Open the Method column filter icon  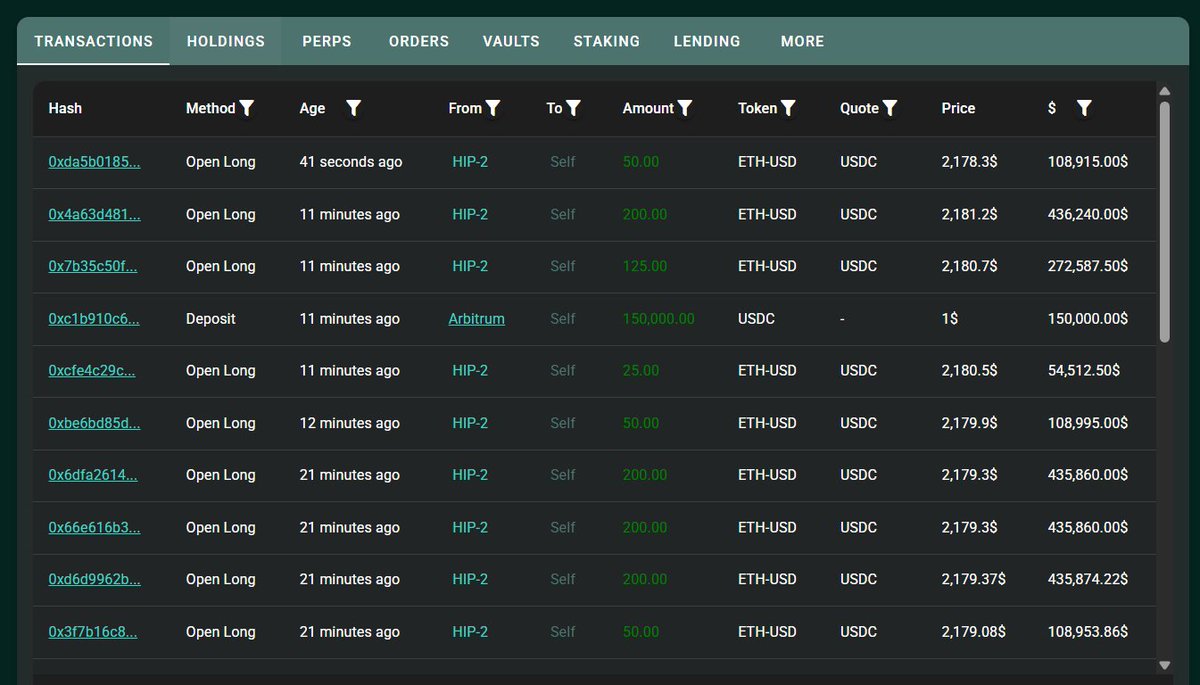pos(247,108)
